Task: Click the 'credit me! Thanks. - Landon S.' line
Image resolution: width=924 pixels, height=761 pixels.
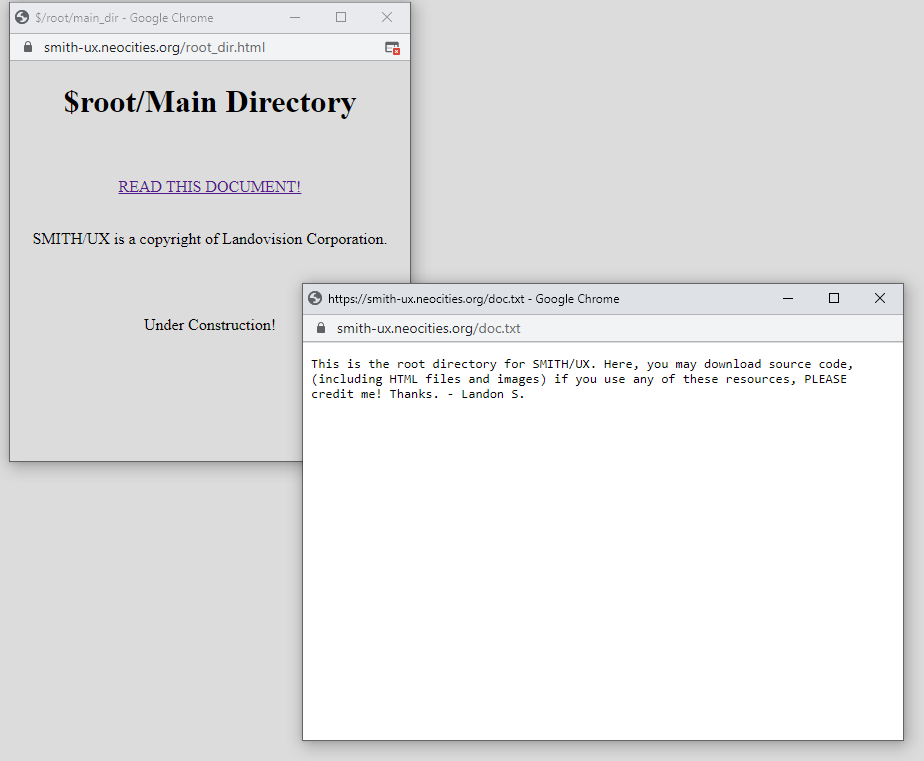Action: [418, 394]
